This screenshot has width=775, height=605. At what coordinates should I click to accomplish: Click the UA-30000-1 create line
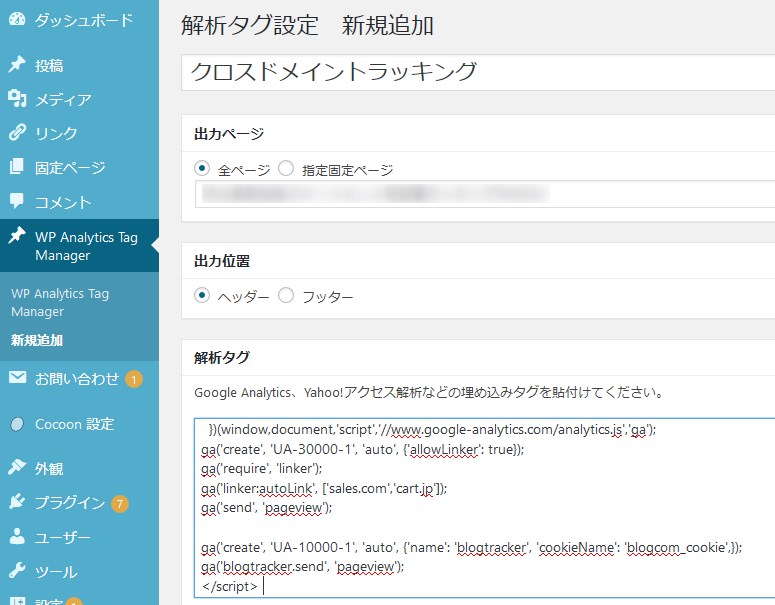[x=362, y=449]
